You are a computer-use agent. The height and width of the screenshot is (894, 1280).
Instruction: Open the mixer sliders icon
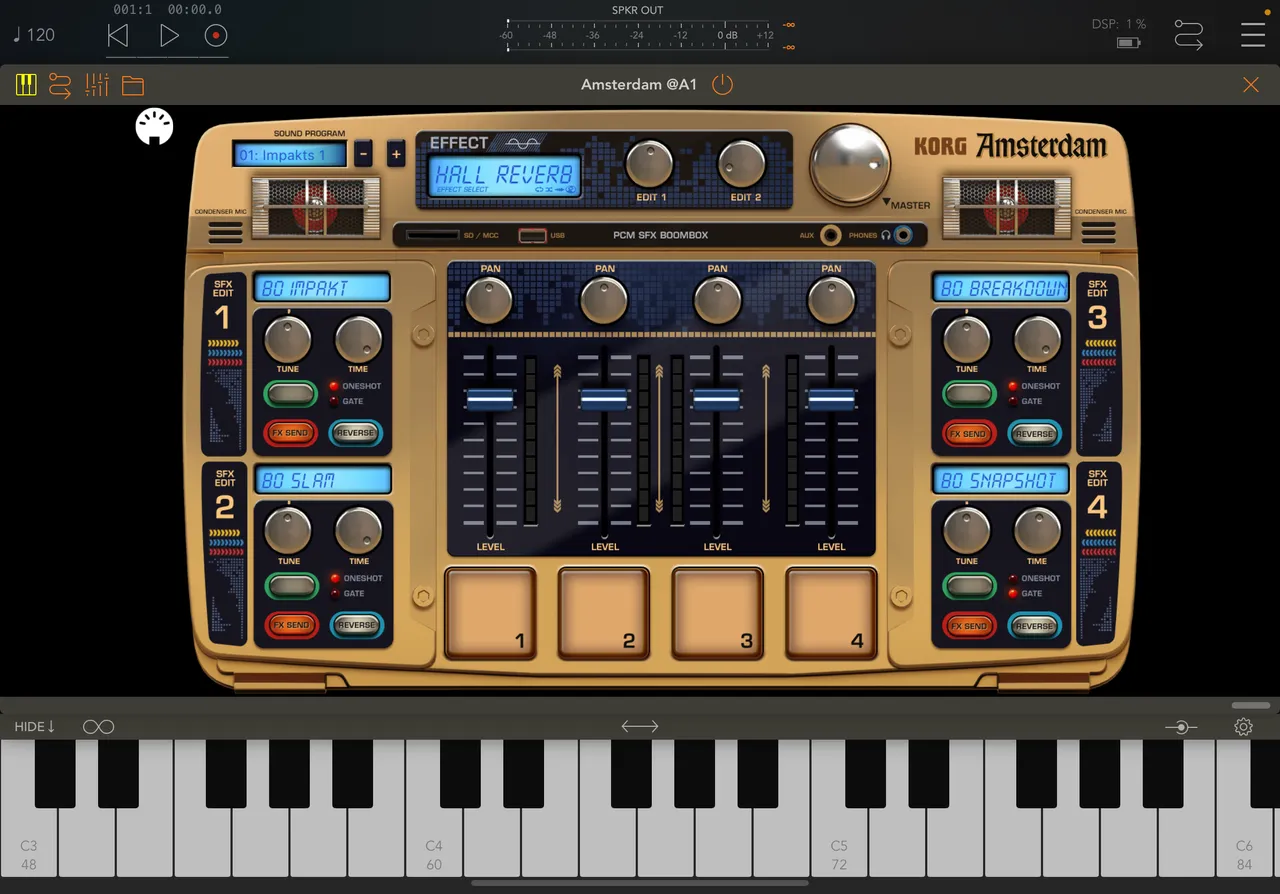pyautogui.click(x=97, y=85)
